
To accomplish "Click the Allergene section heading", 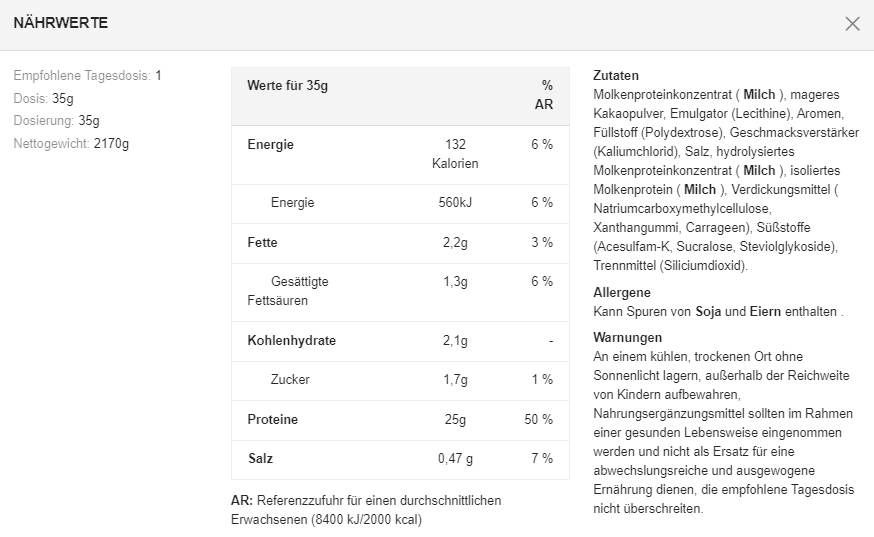I will click(622, 292).
